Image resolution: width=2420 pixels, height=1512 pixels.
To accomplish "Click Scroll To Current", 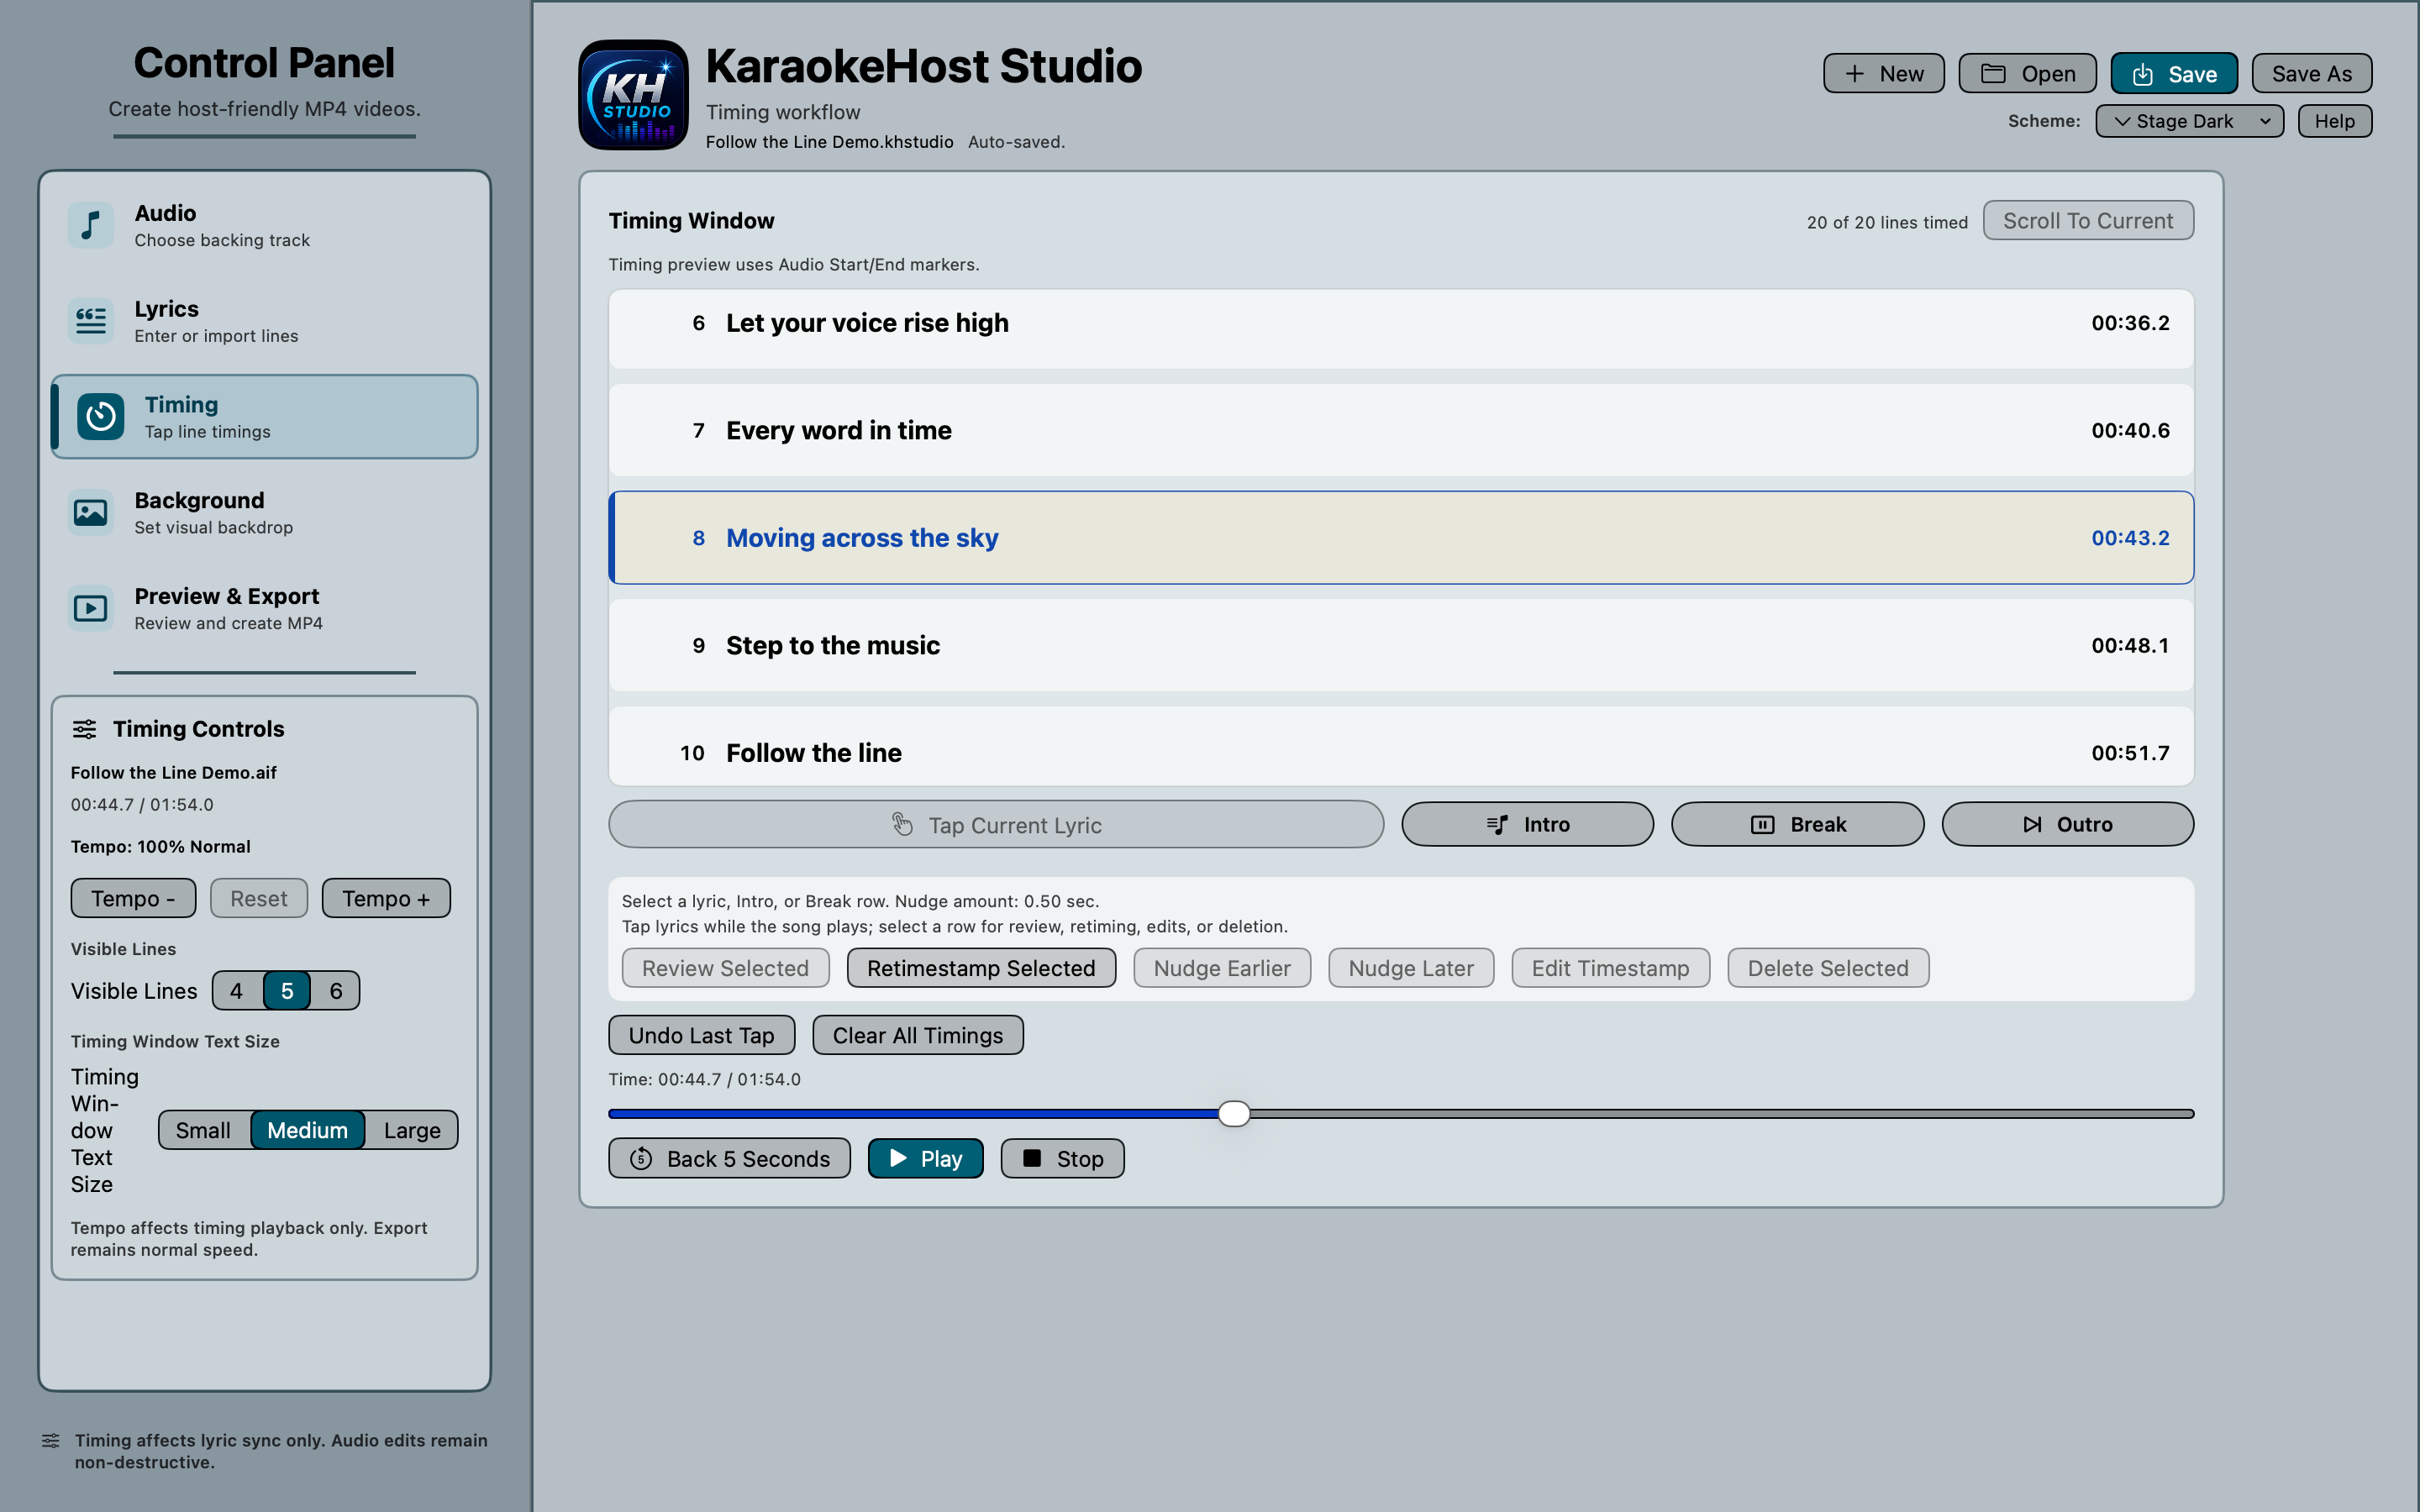I will [2088, 220].
